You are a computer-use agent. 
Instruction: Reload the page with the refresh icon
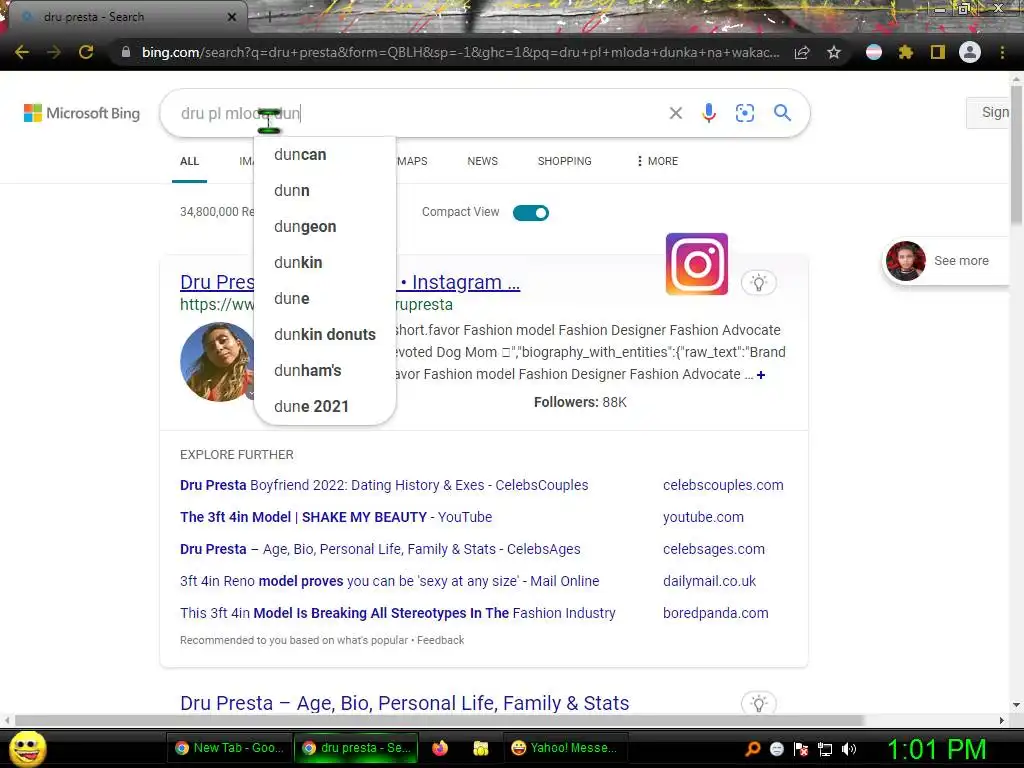click(86, 52)
